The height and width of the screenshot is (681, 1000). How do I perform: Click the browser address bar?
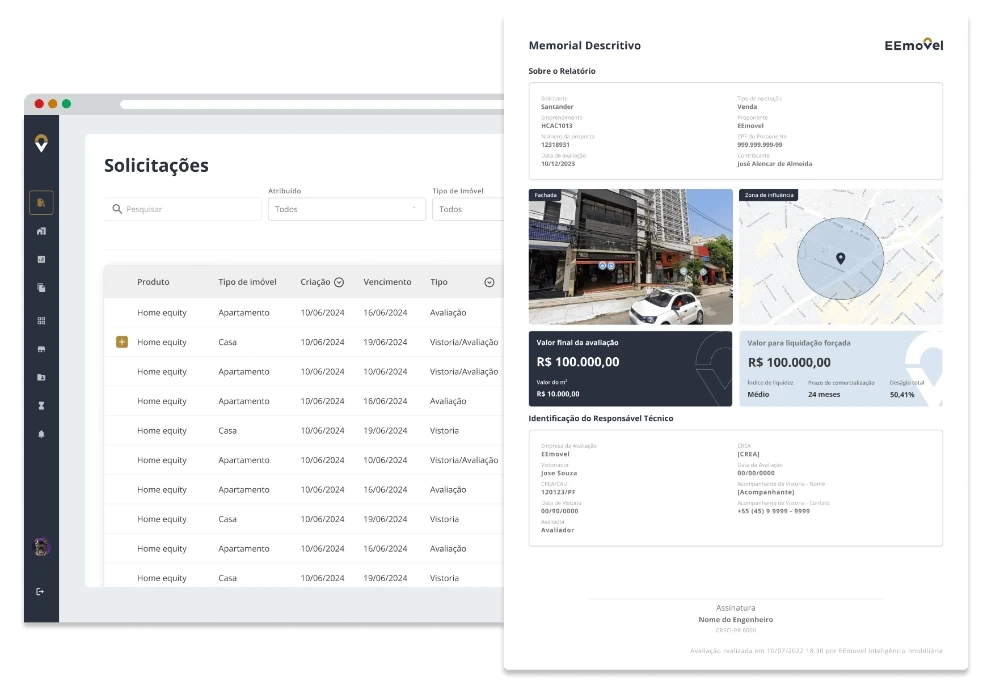[312, 105]
